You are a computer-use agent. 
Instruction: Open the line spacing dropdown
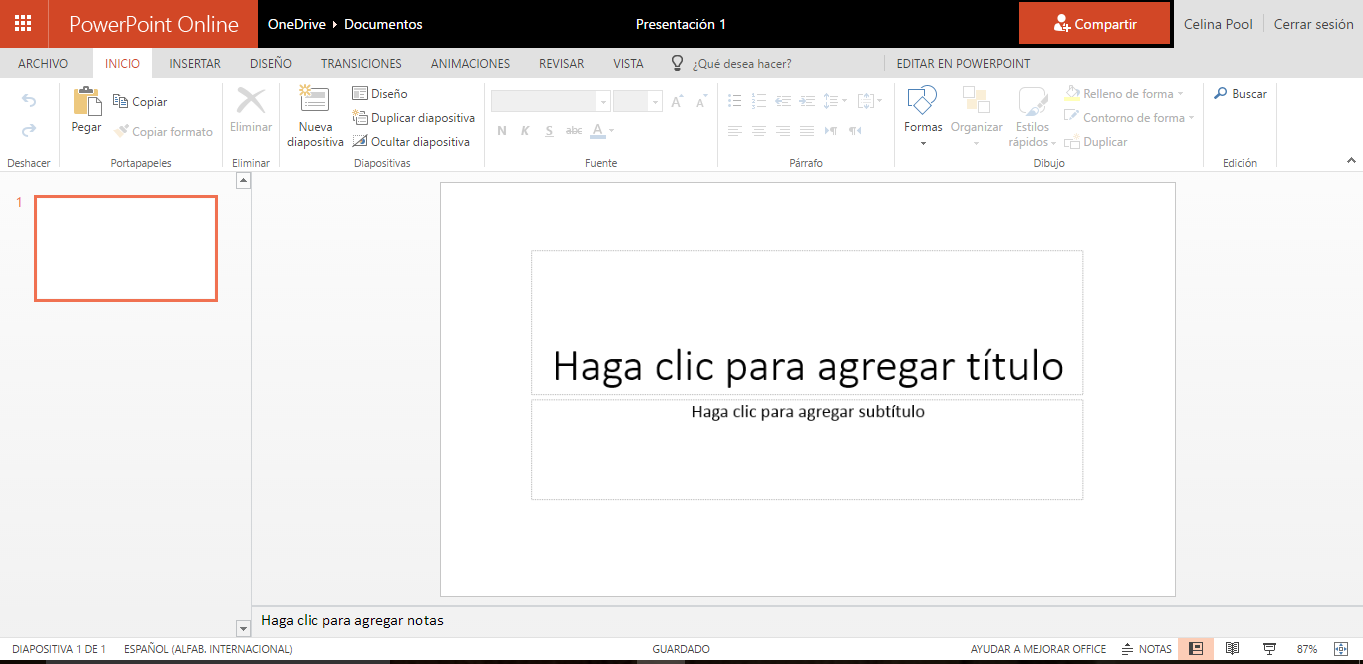(x=835, y=101)
